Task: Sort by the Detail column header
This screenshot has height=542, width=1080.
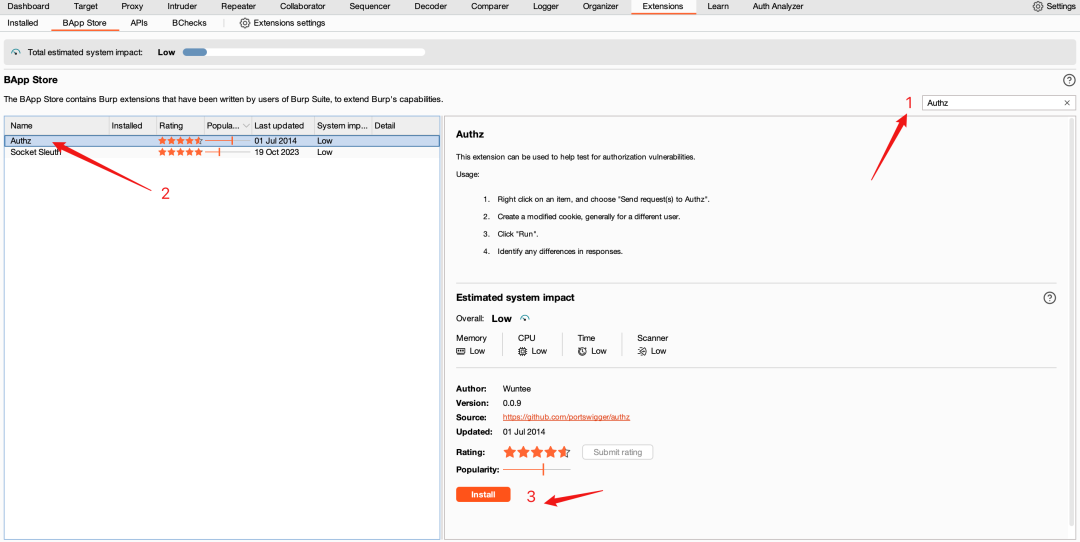Action: [405, 126]
